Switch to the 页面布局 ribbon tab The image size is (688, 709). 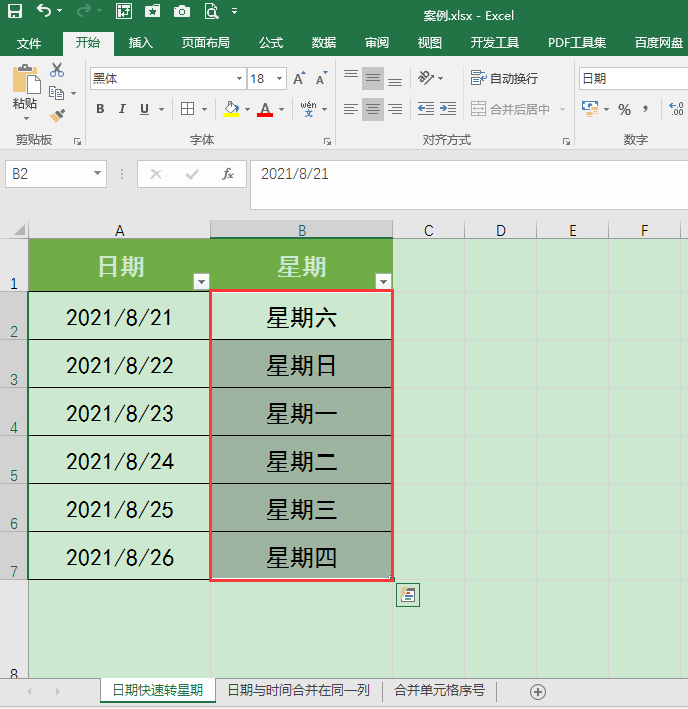click(x=206, y=43)
